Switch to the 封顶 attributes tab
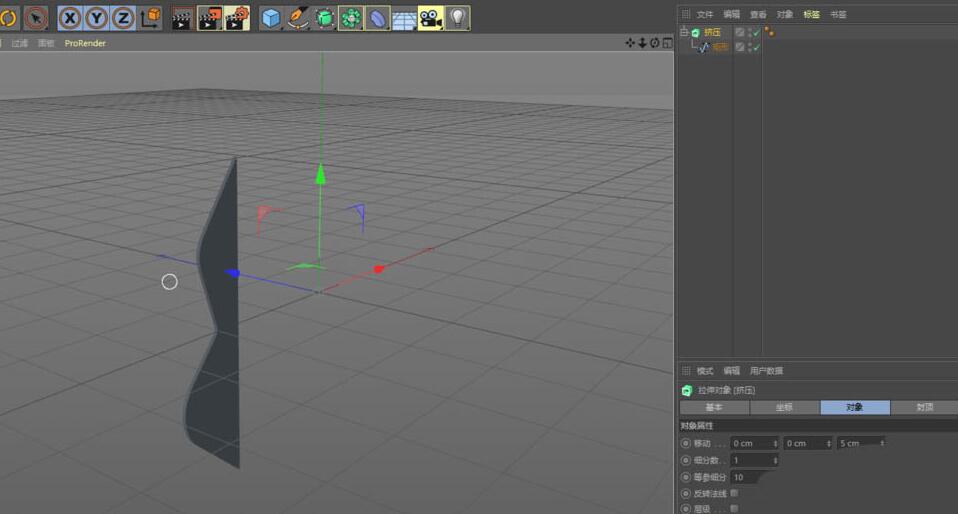This screenshot has width=958, height=514. coord(924,407)
